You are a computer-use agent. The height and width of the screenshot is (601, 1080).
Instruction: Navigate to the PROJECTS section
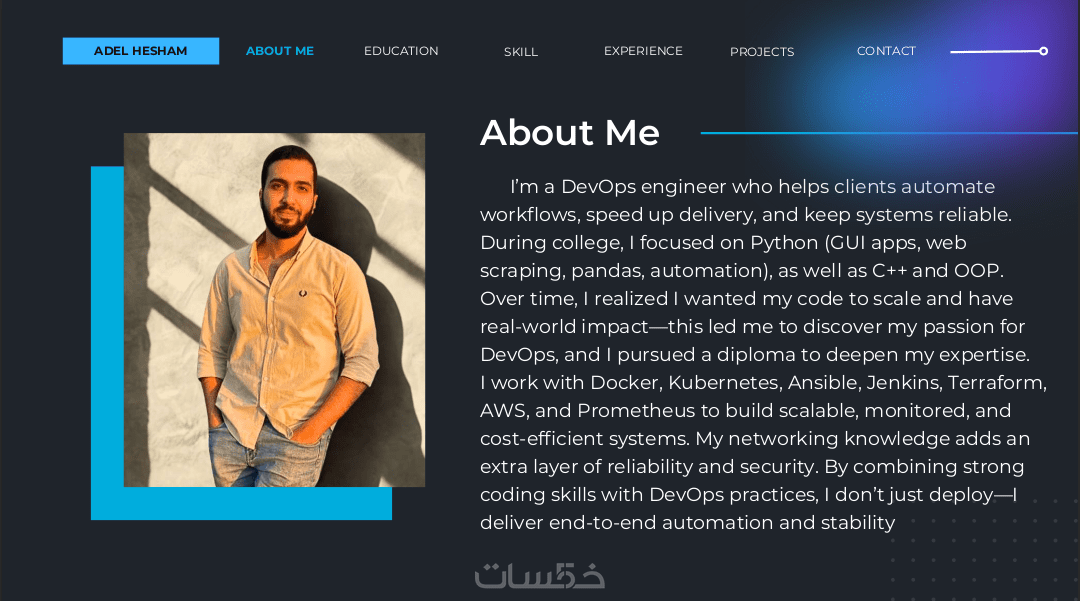(x=762, y=52)
